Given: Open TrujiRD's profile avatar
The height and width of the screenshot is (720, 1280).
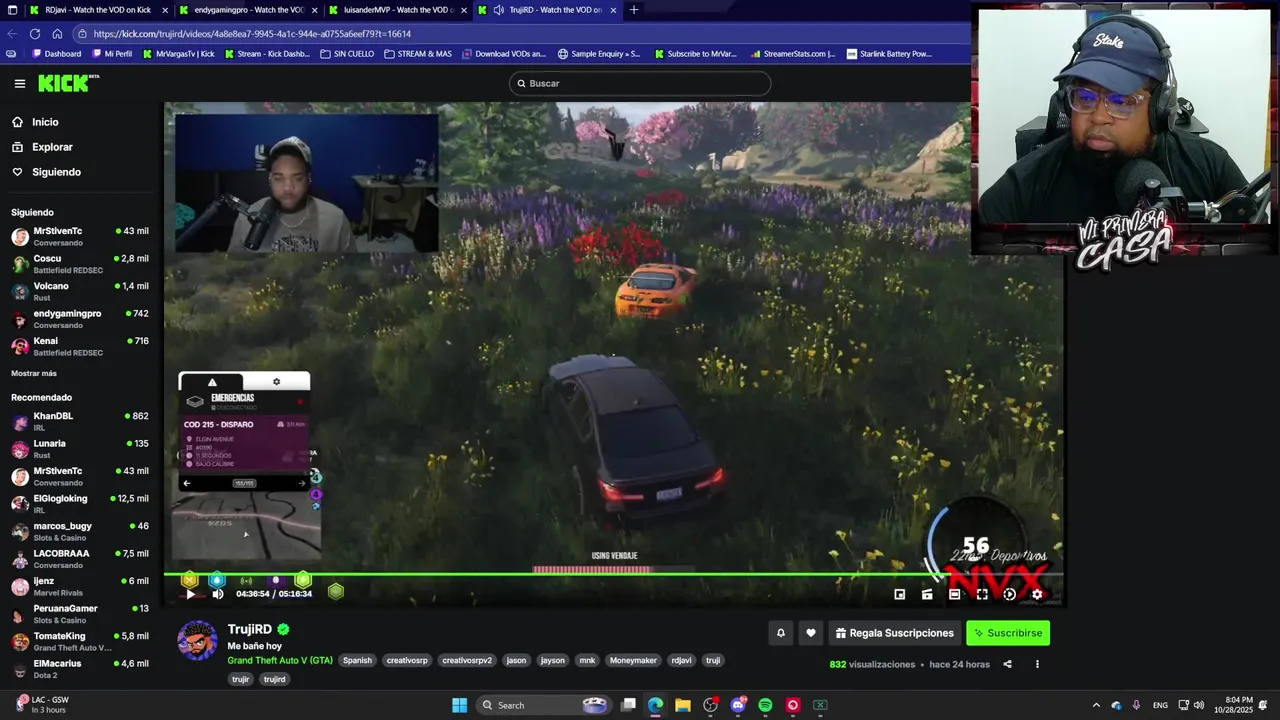Looking at the screenshot, I should click(x=197, y=641).
